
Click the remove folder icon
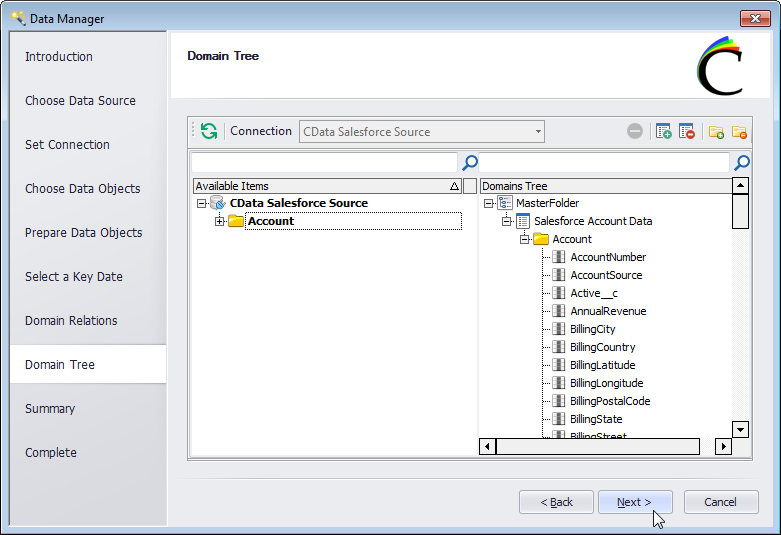pyautogui.click(x=740, y=131)
